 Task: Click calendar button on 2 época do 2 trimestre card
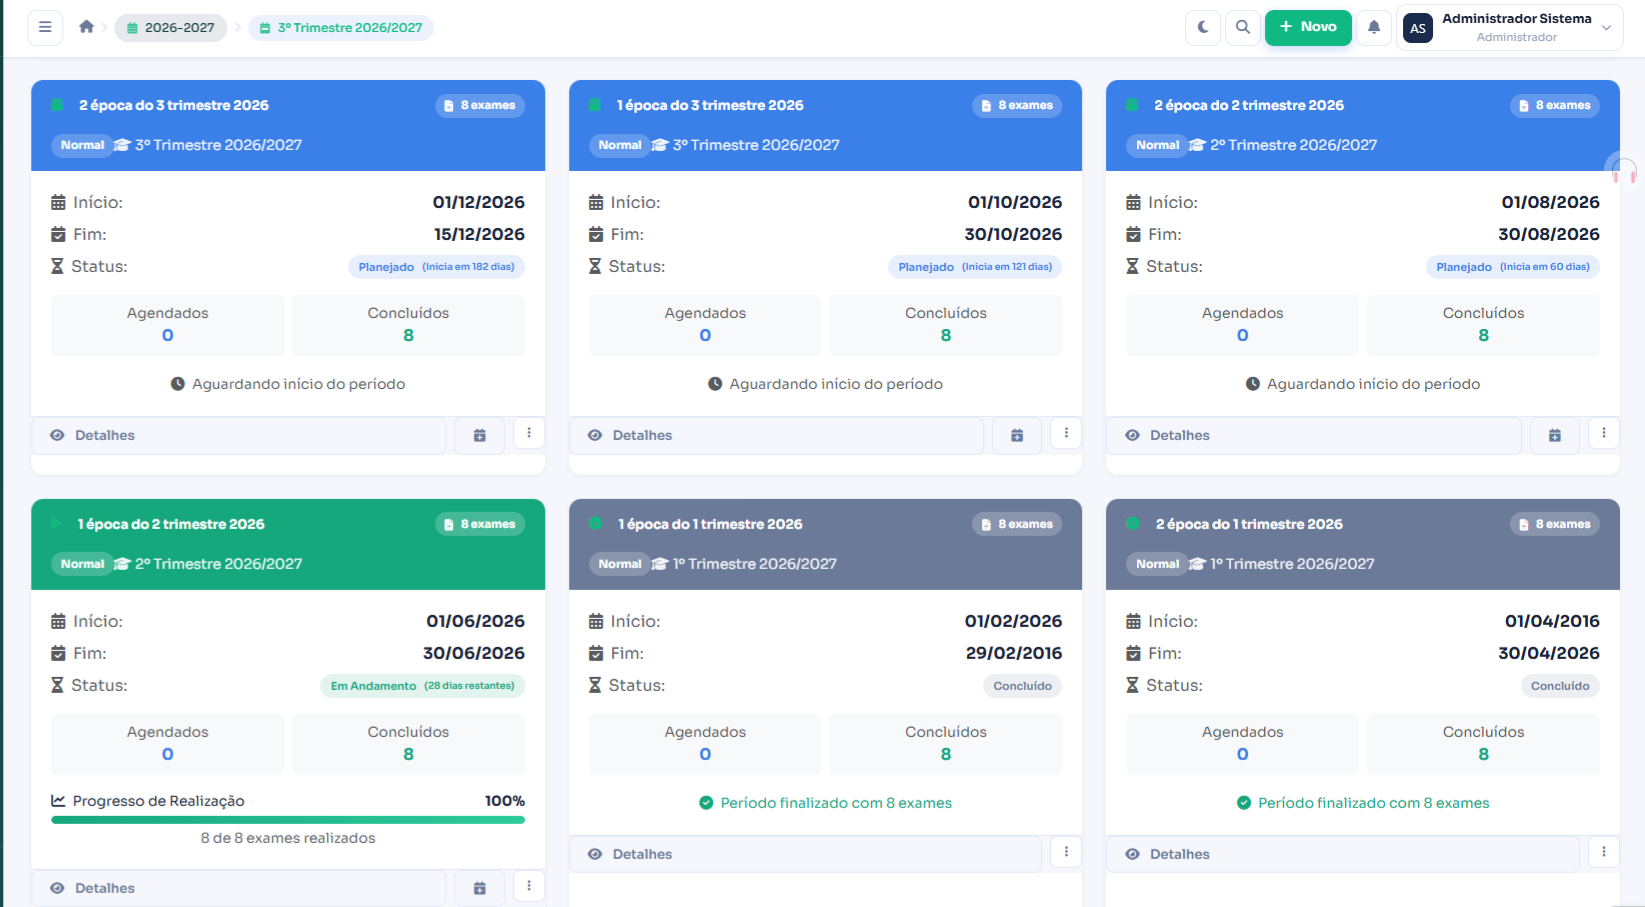click(x=1555, y=435)
